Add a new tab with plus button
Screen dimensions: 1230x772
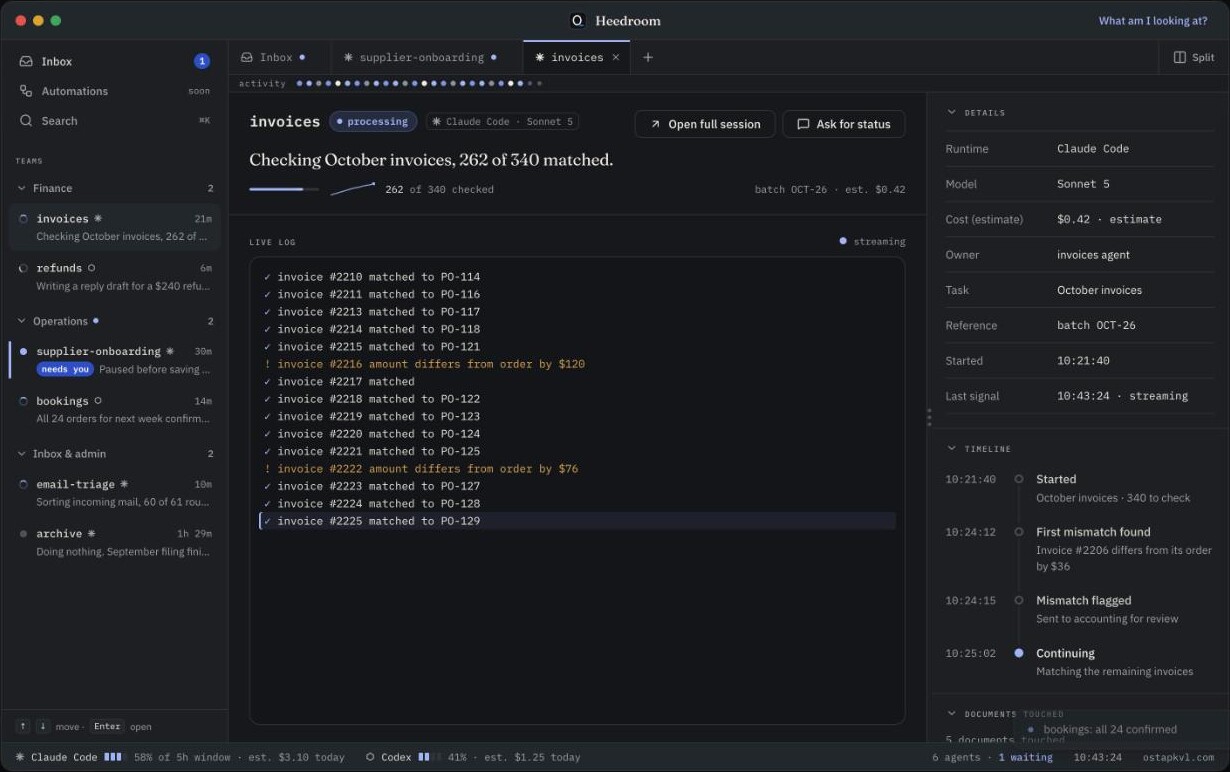pos(648,57)
